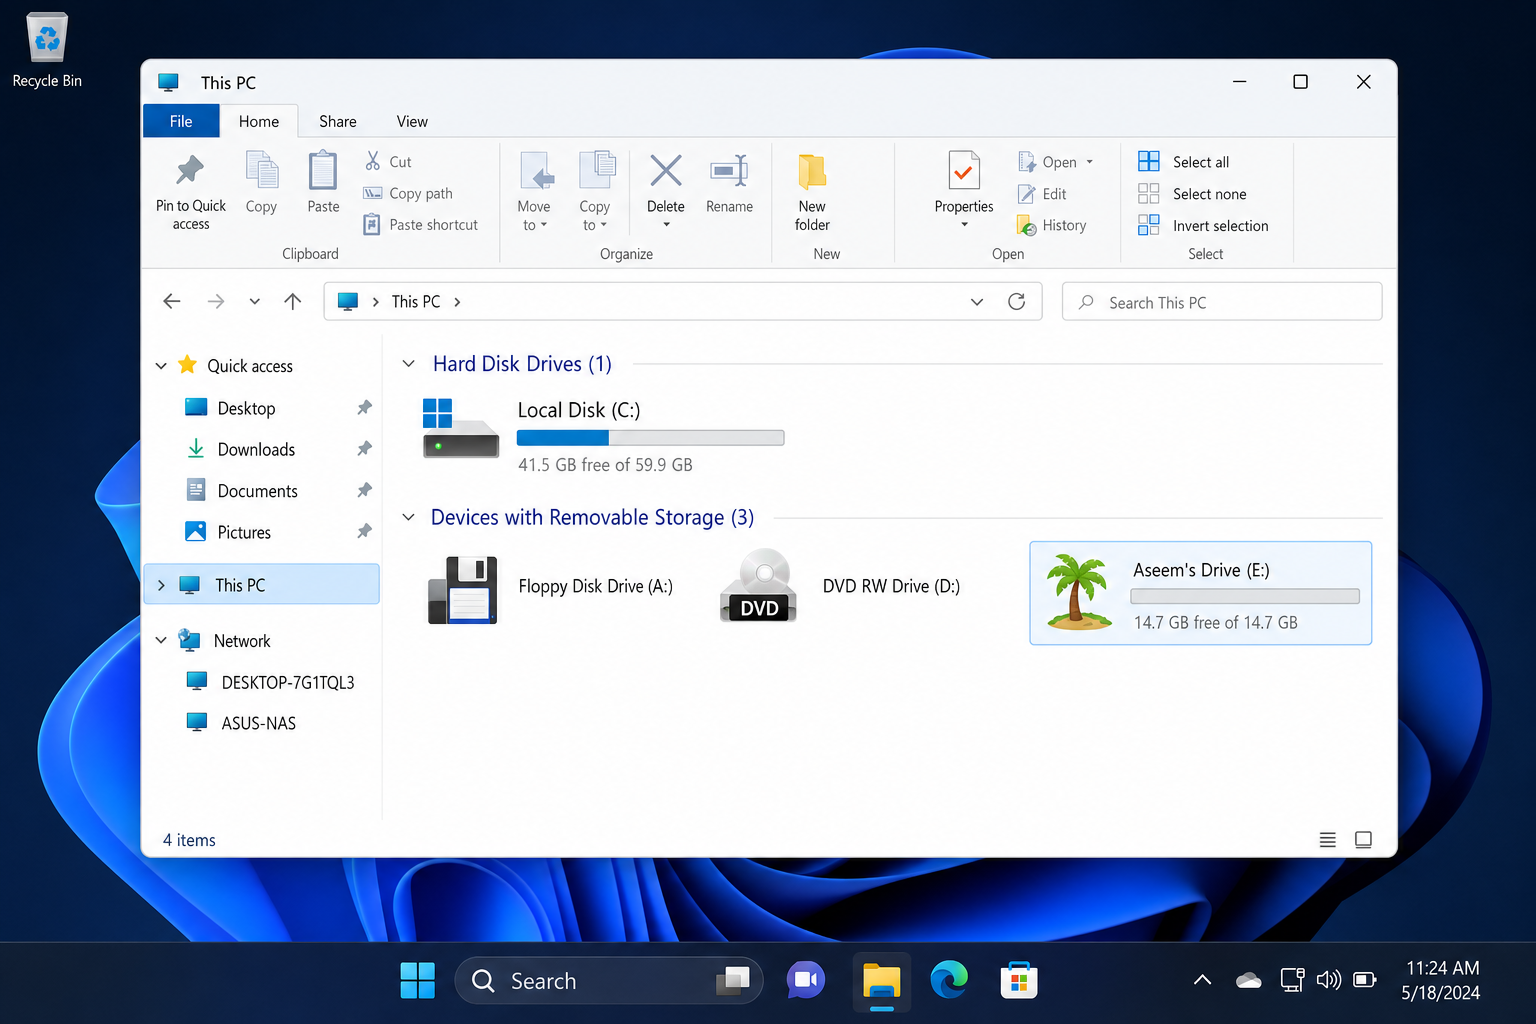Click Aseem's Drive (E:) capacity bar

1245,596
